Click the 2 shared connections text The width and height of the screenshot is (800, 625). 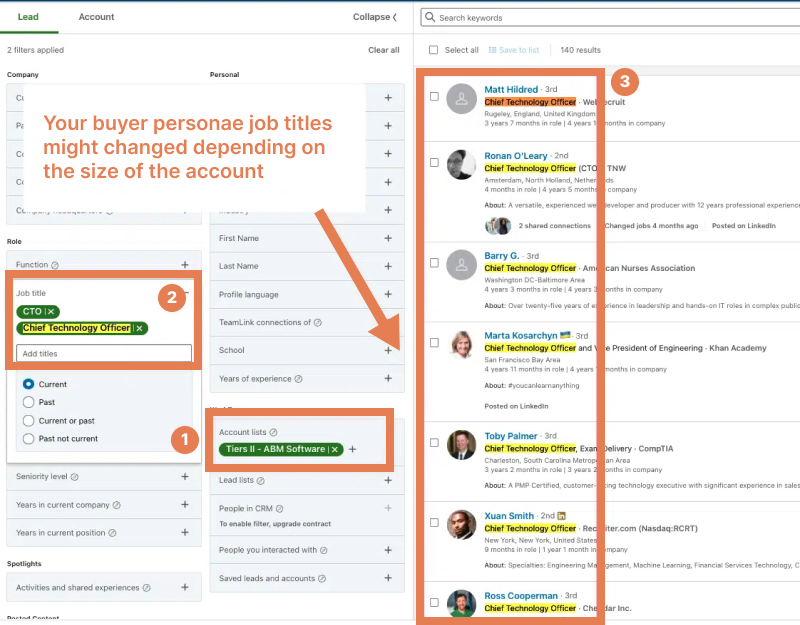point(555,226)
